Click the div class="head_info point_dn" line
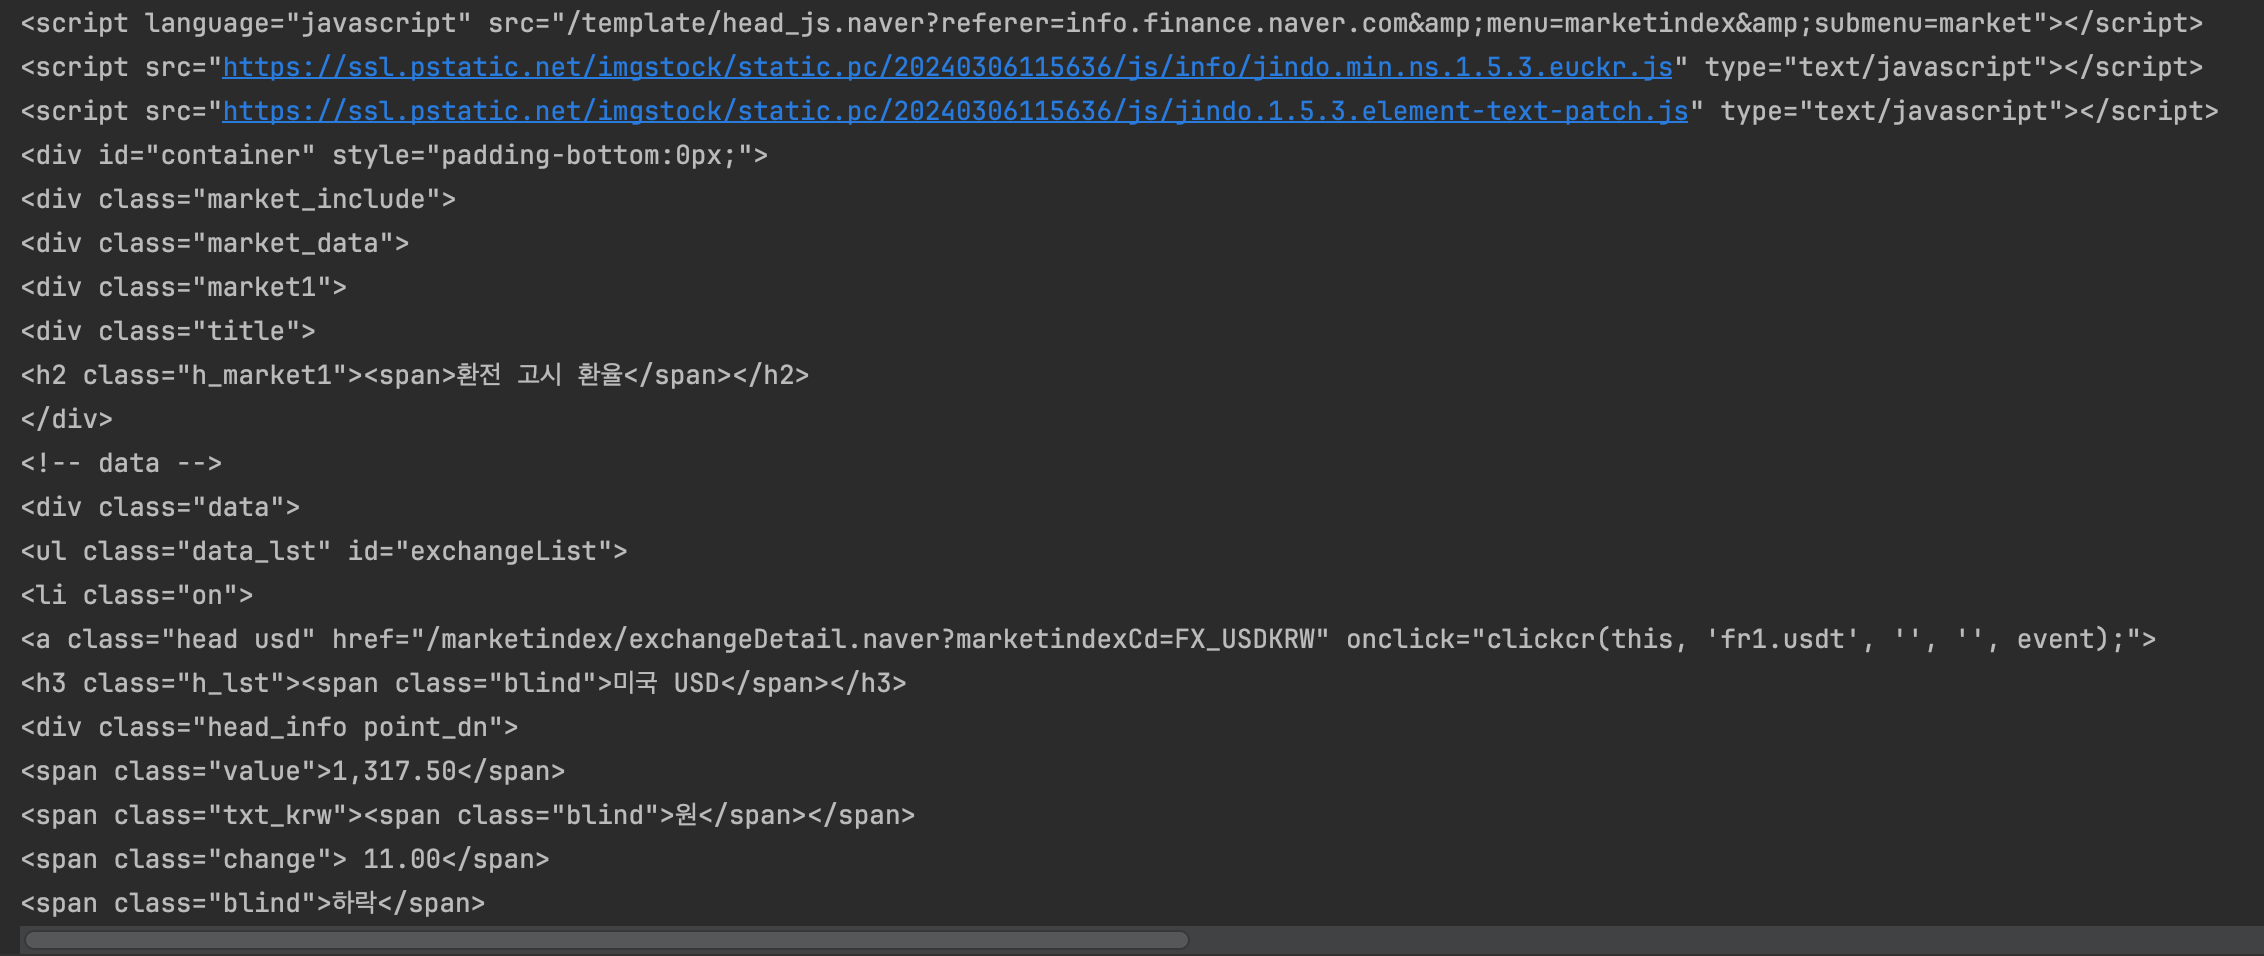This screenshot has height=956, width=2264. pos(270,727)
